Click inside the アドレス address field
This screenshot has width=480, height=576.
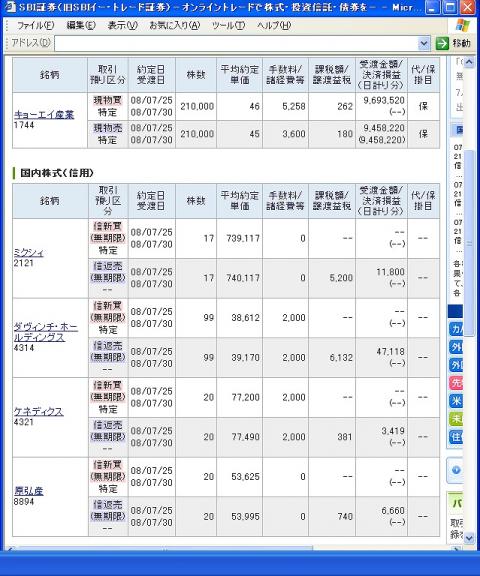236,44
